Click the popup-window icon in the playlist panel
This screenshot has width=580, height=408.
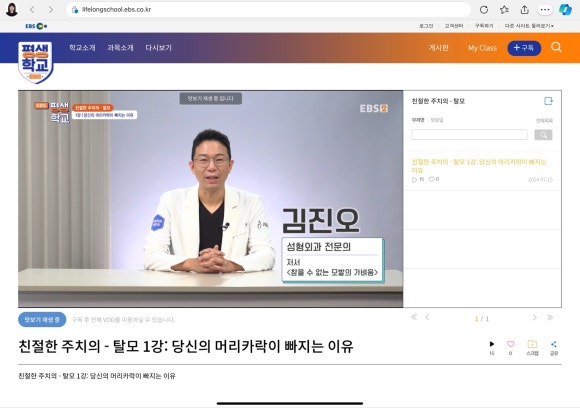pos(549,101)
